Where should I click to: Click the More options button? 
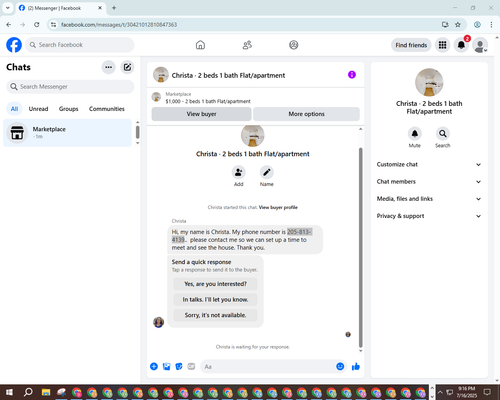pos(306,114)
